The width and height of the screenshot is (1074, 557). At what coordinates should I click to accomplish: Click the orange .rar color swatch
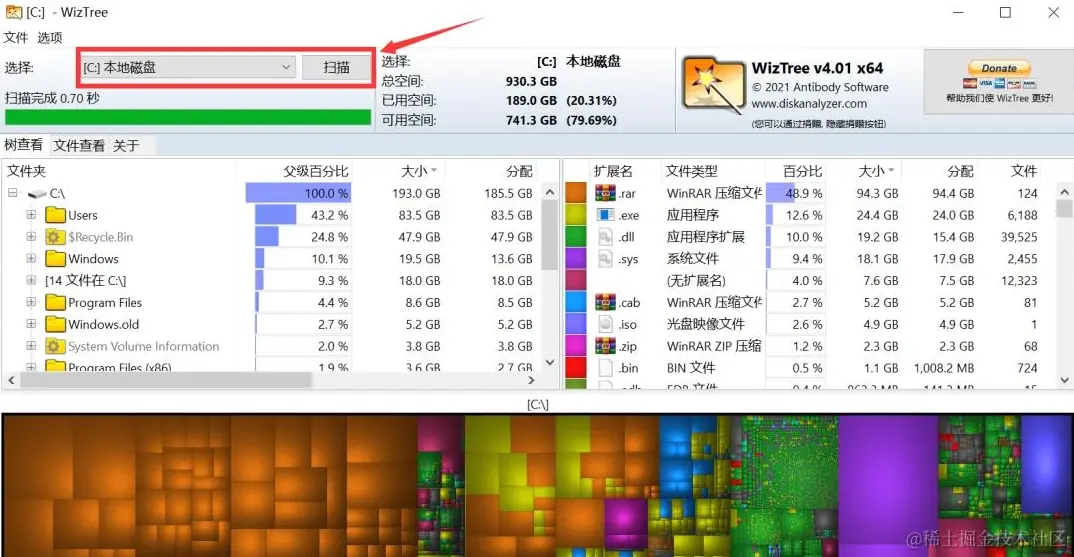575,193
